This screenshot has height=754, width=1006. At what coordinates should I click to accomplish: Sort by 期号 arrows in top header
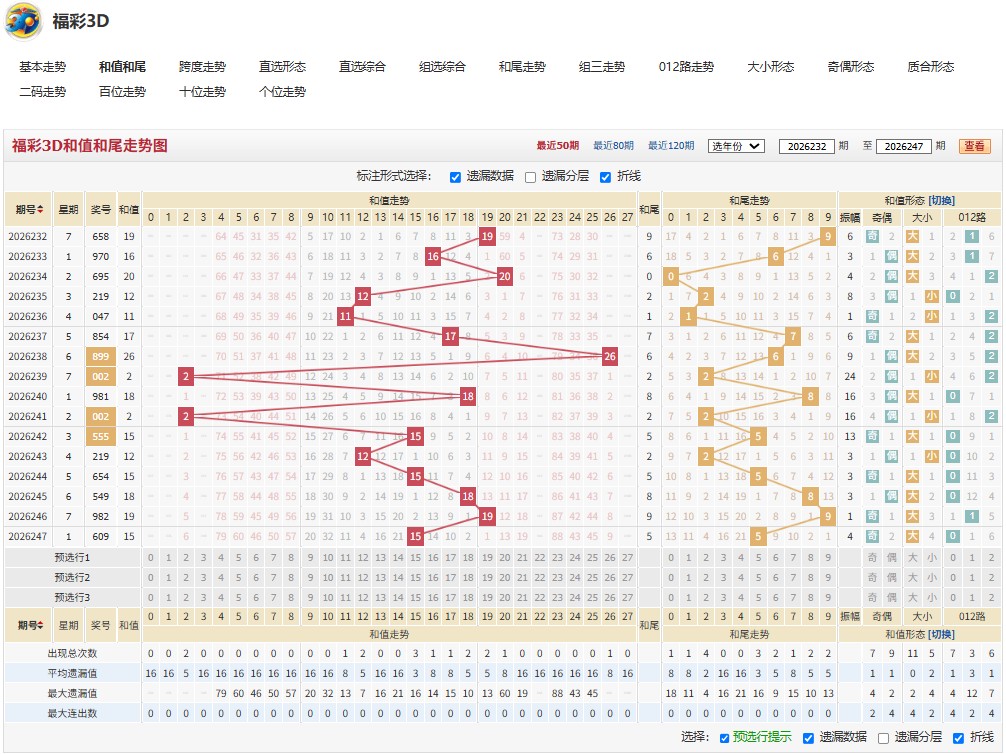click(x=40, y=210)
